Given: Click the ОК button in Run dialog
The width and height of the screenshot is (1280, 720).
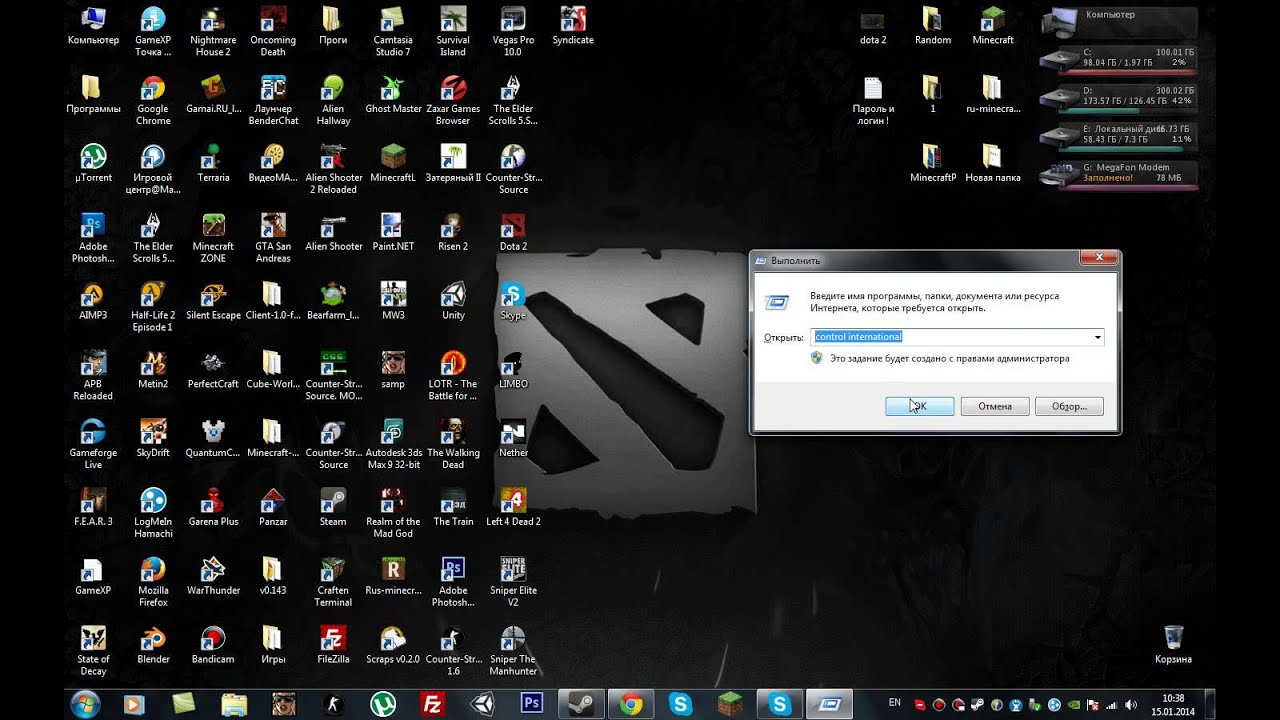Looking at the screenshot, I should pyautogui.click(x=919, y=406).
